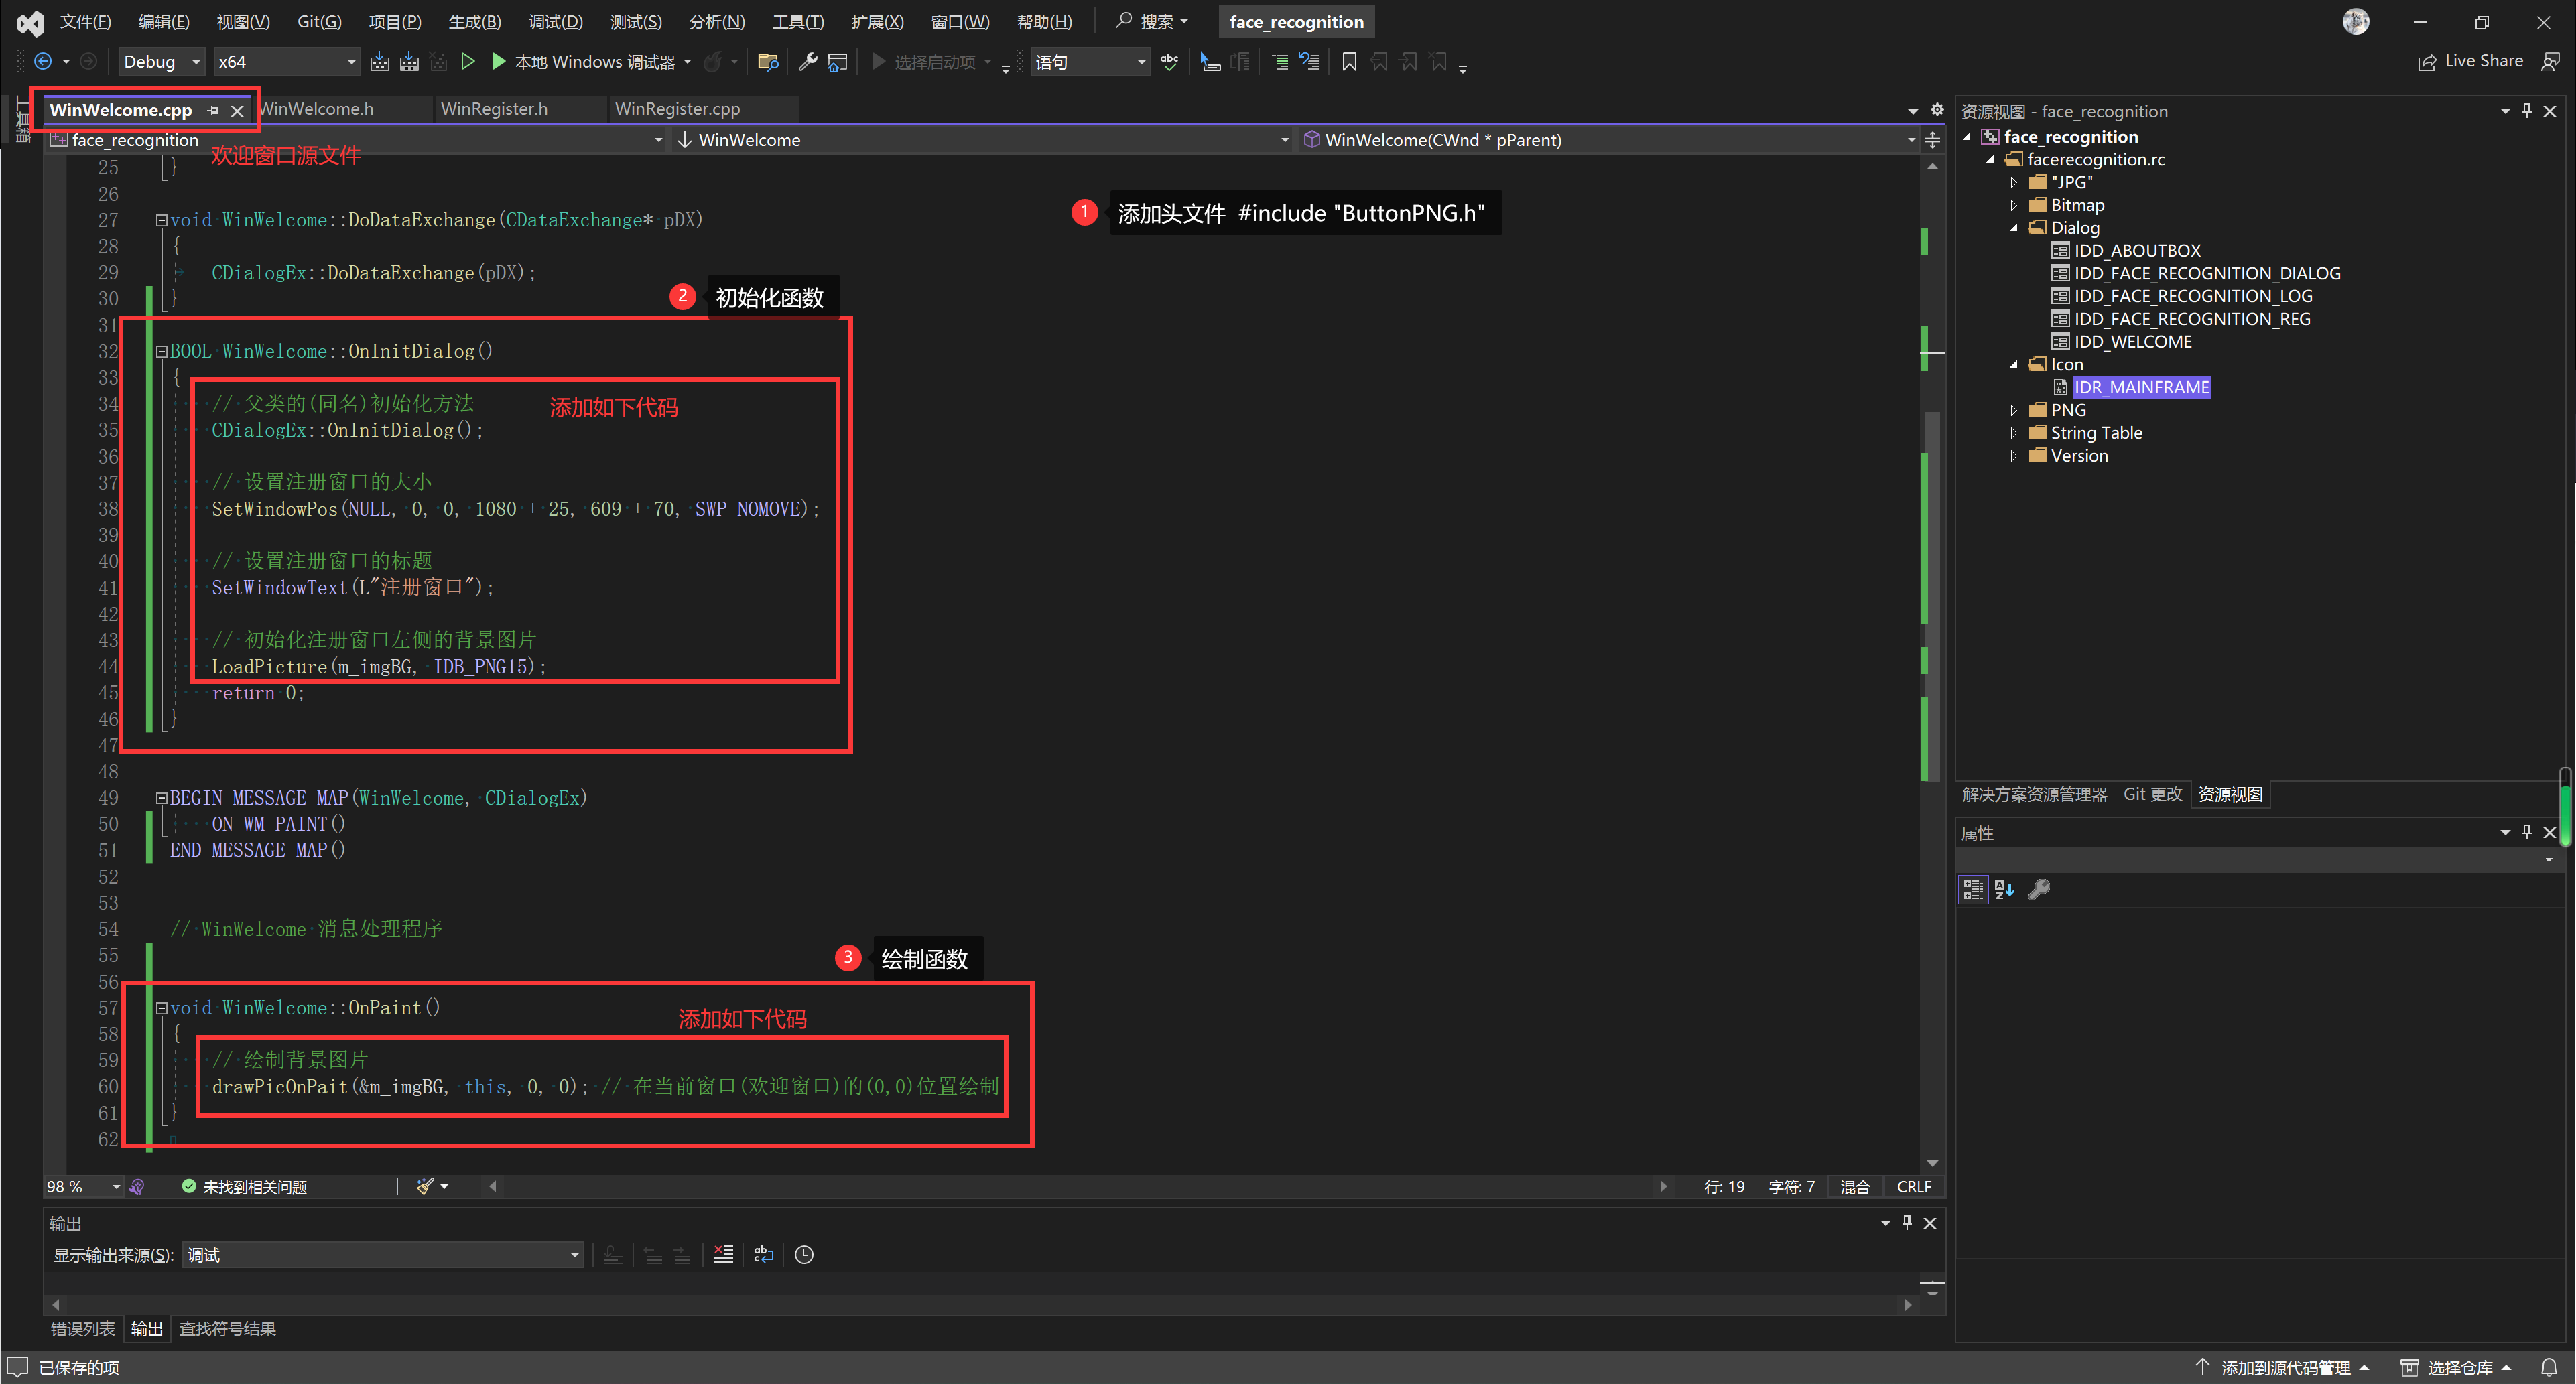Click the Find in Files folder icon
This screenshot has height=1384, width=2576.
pyautogui.click(x=768, y=62)
